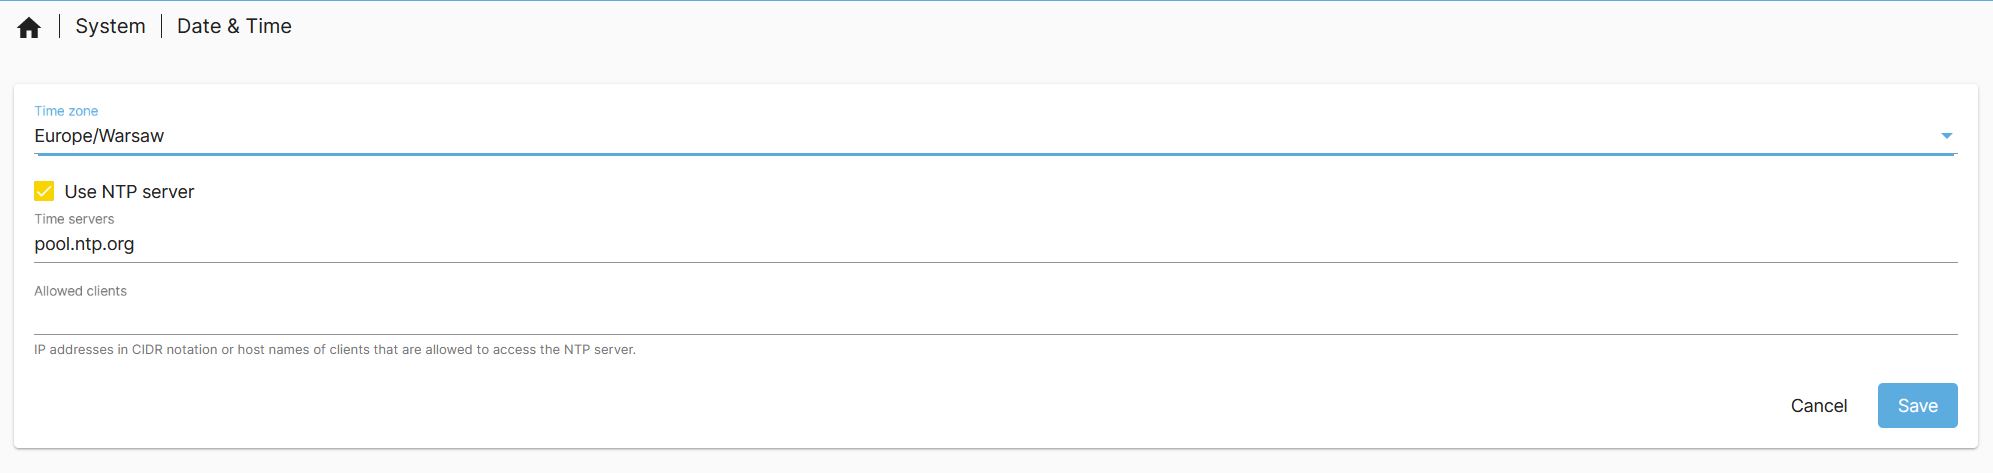Click the CIDR notation hint text
The image size is (1993, 473).
(335, 350)
